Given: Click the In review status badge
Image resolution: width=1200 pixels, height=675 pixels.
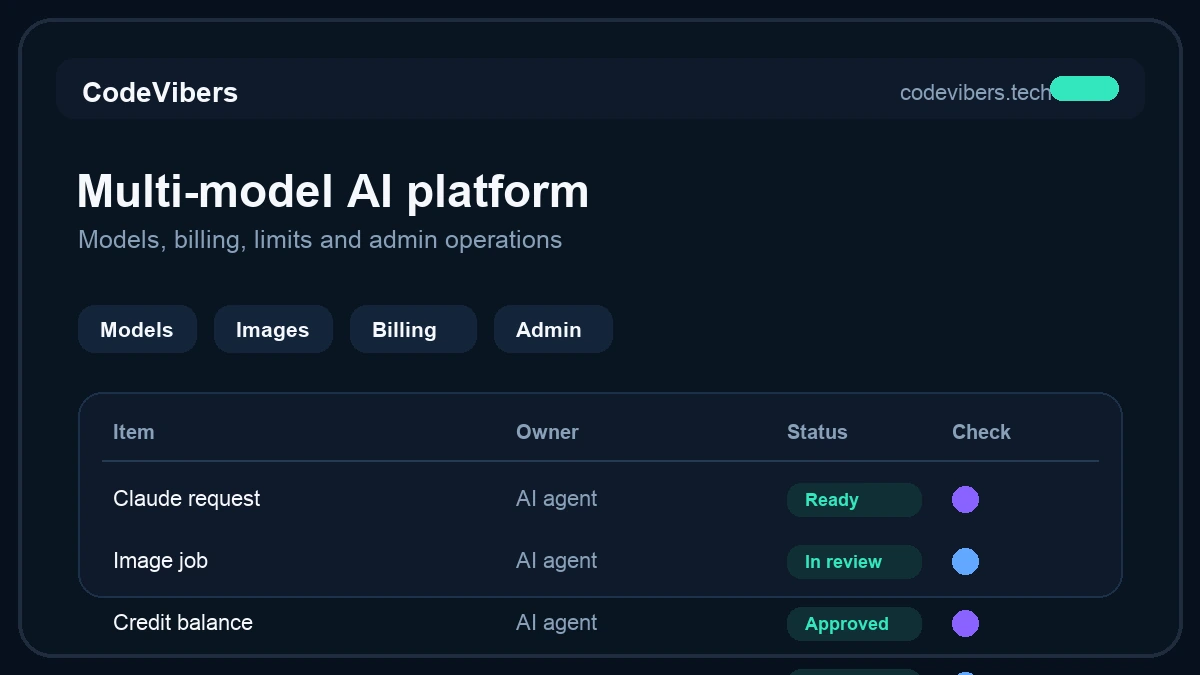Looking at the screenshot, I should pos(854,562).
